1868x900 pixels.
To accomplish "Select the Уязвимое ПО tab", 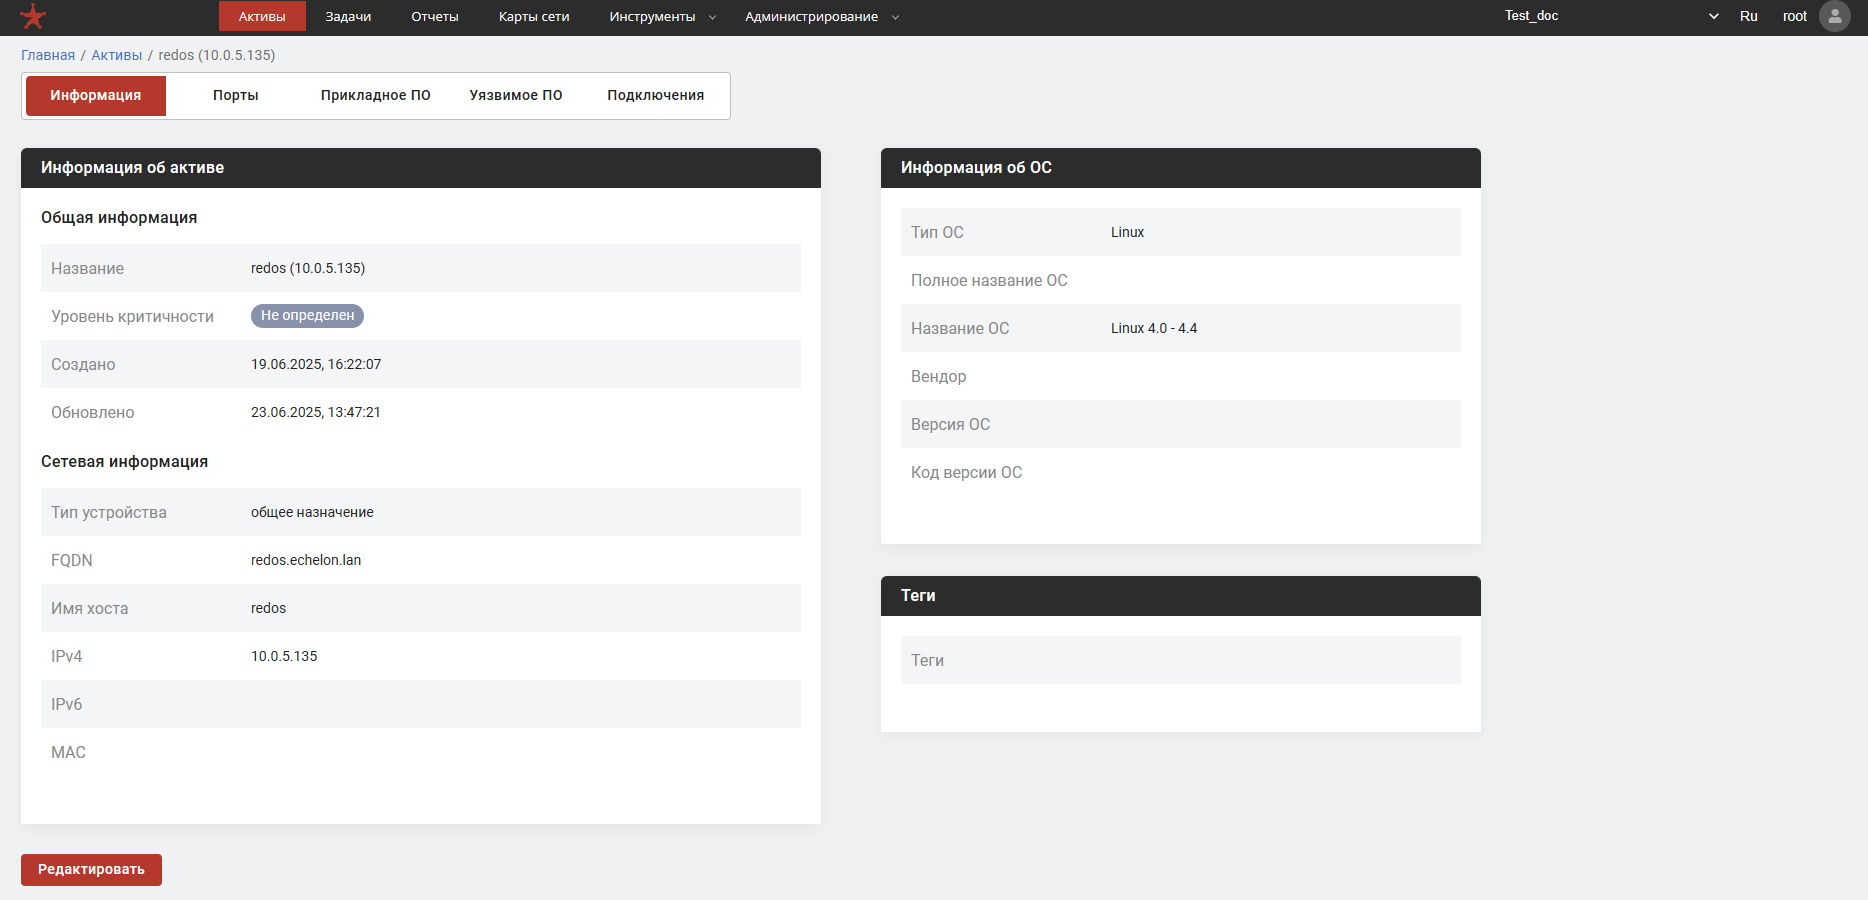I will tap(516, 96).
